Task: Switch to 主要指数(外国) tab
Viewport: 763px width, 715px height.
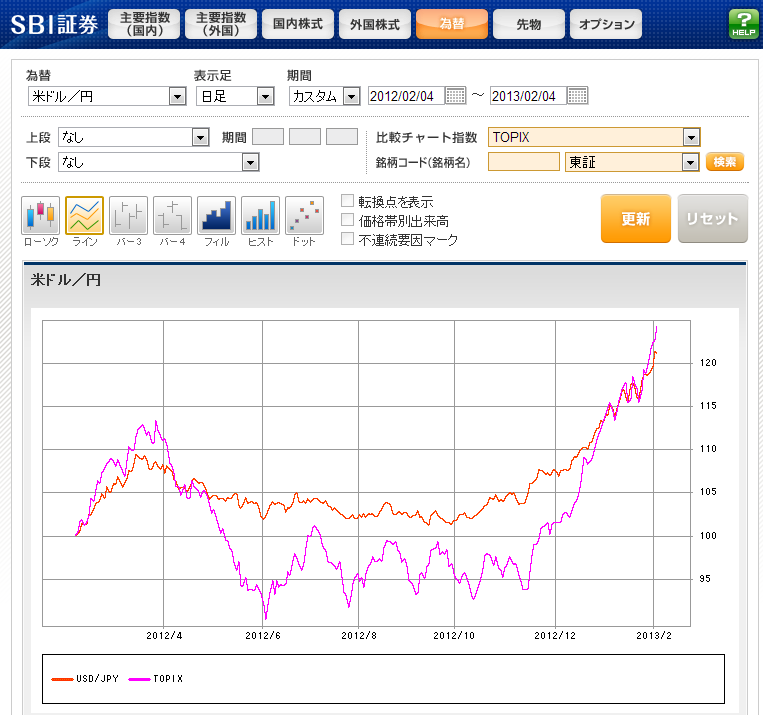Action: click(221, 24)
